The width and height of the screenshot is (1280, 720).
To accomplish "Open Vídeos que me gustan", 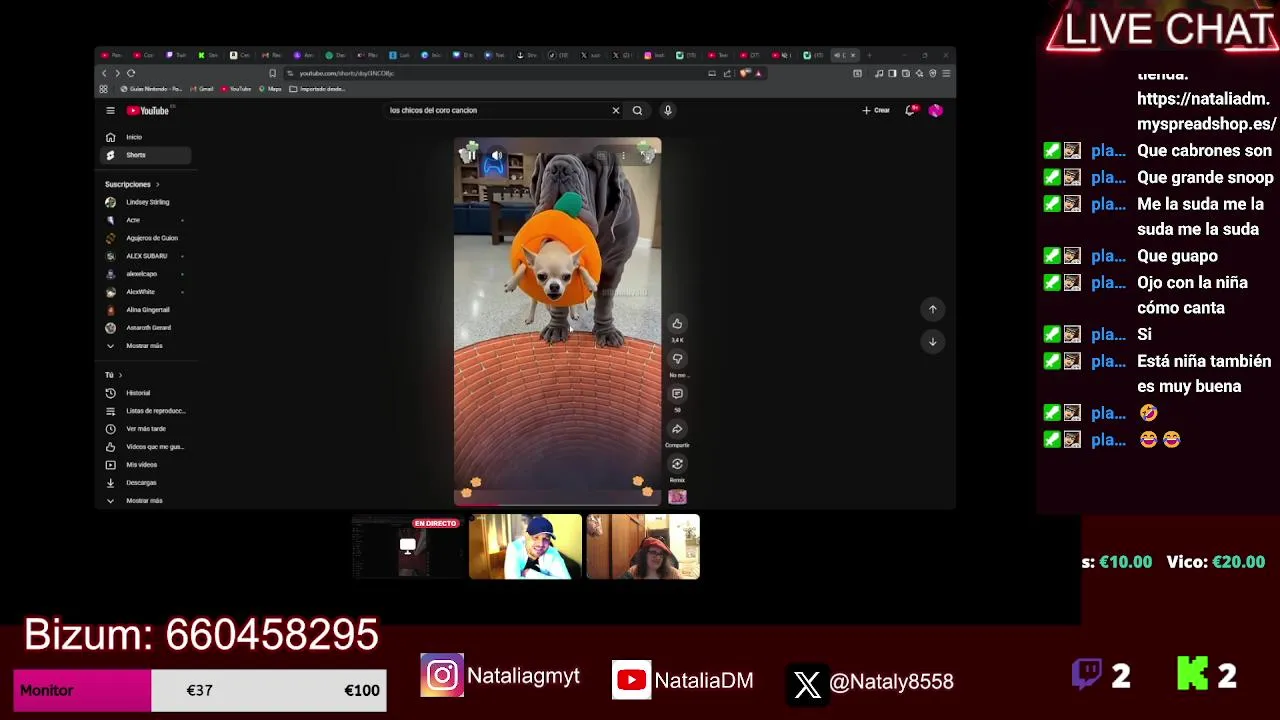I will tap(145, 447).
